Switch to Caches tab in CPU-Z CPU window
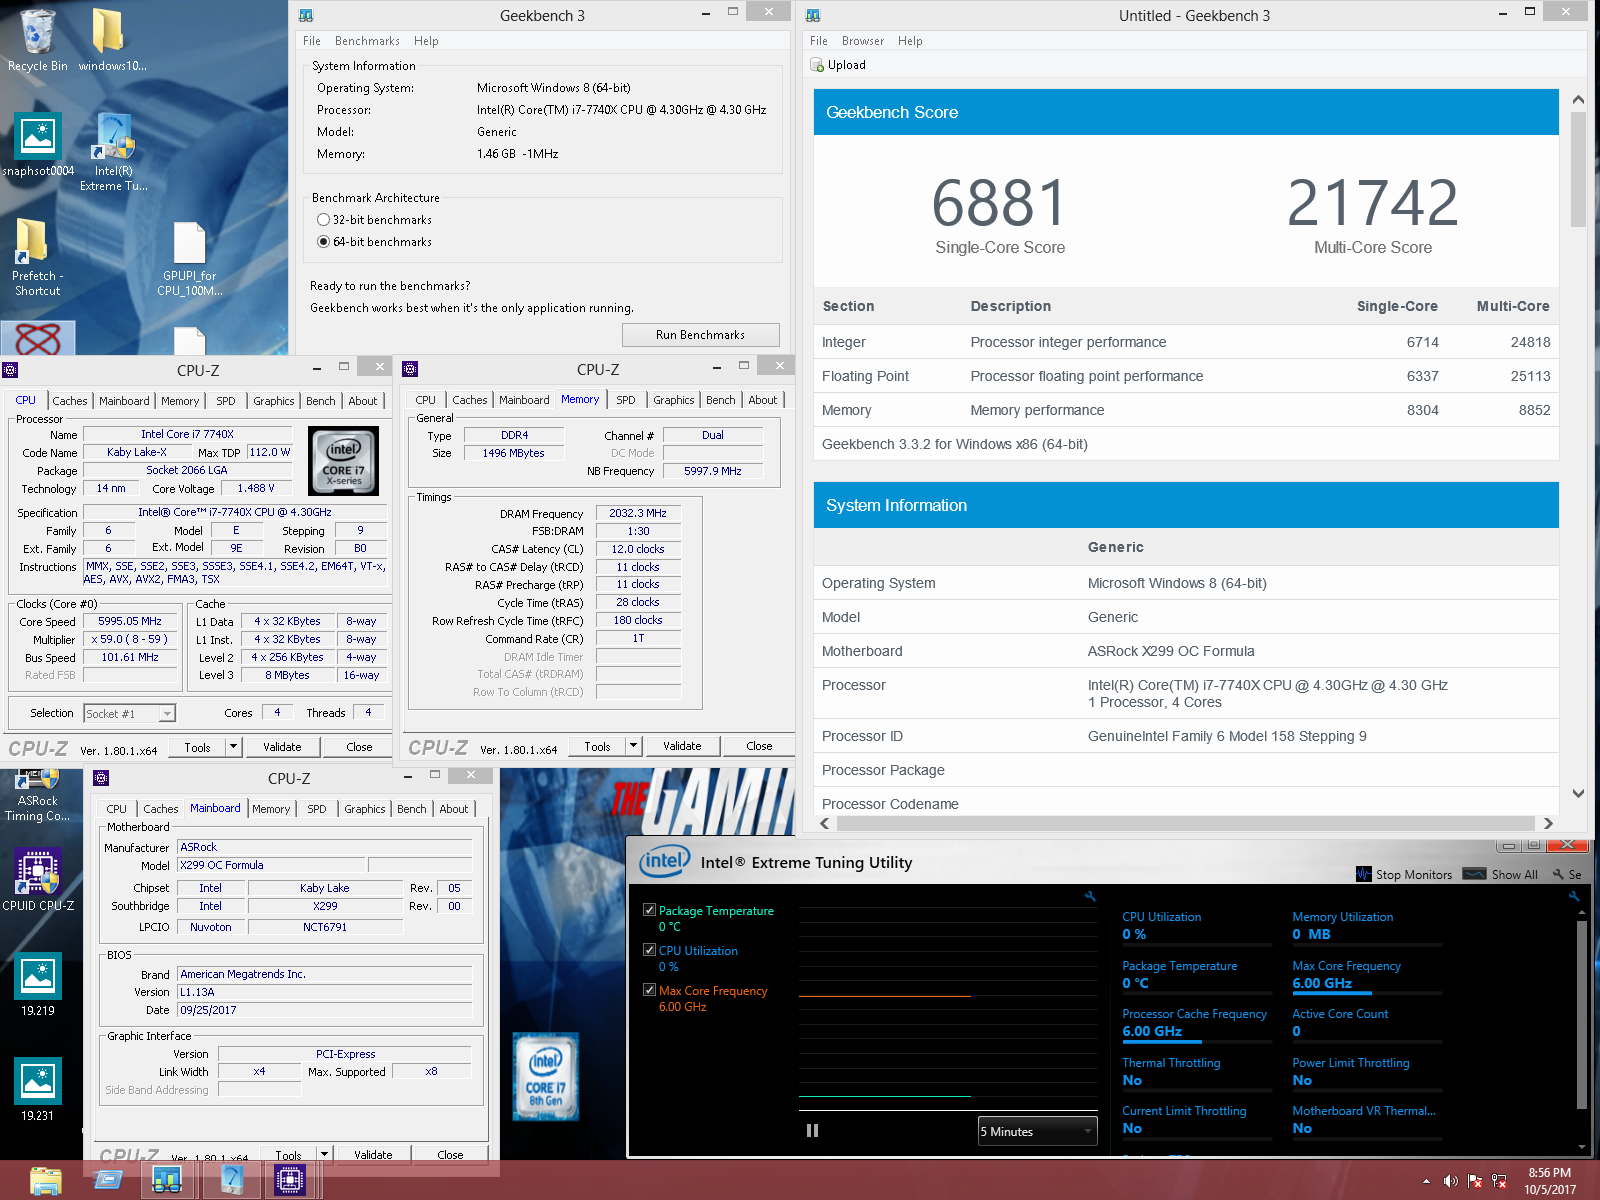This screenshot has height=1200, width=1600. coord(70,401)
